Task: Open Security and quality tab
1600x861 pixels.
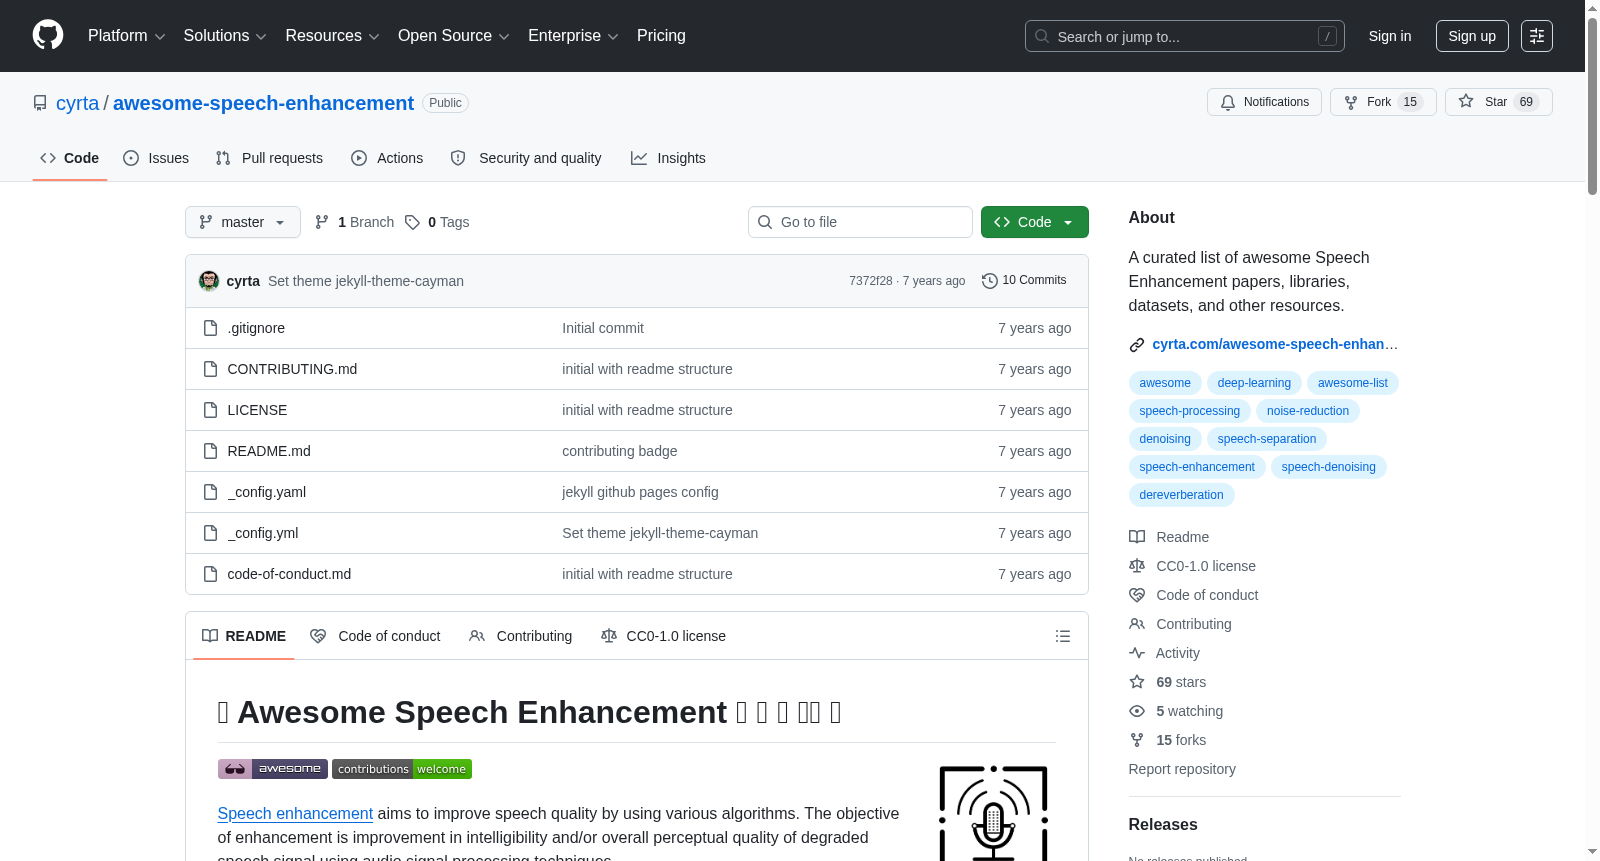Action: (526, 158)
